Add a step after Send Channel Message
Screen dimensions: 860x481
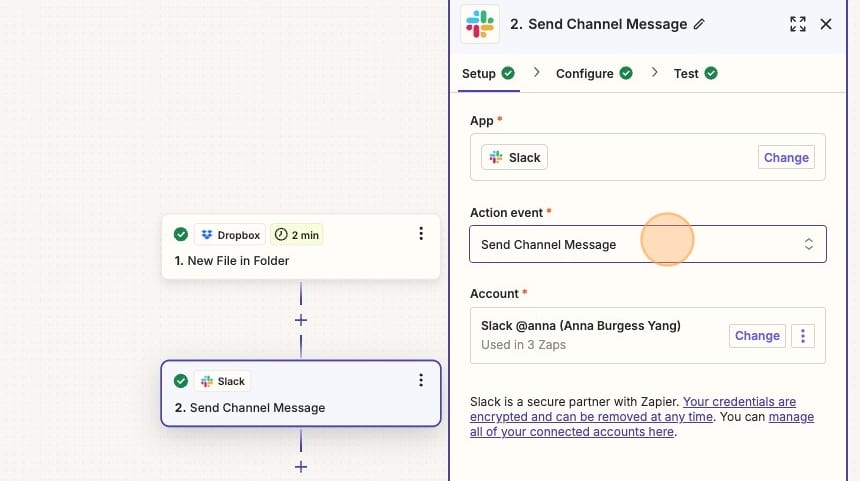[x=301, y=467]
